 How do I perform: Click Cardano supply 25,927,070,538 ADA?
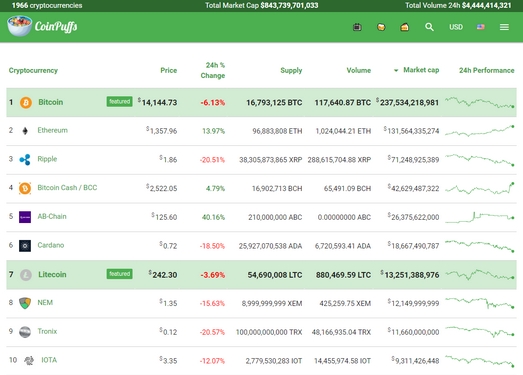[271, 246]
